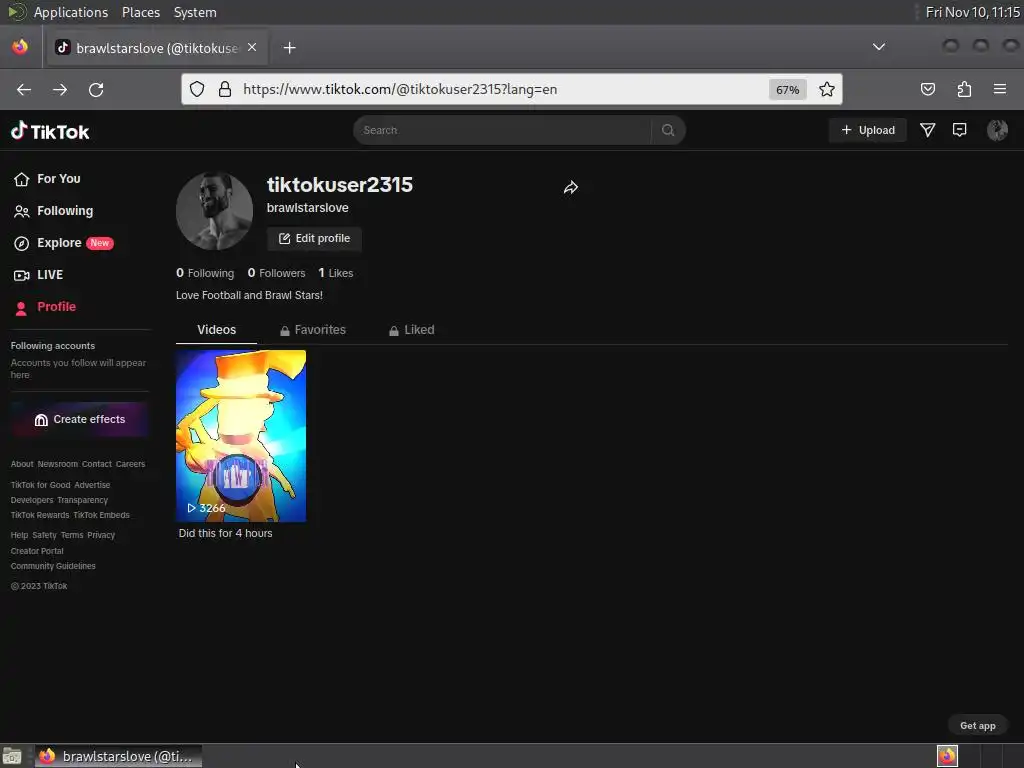1024x768 pixels.
Task: Switch to the Favorites tab
Action: click(x=313, y=330)
